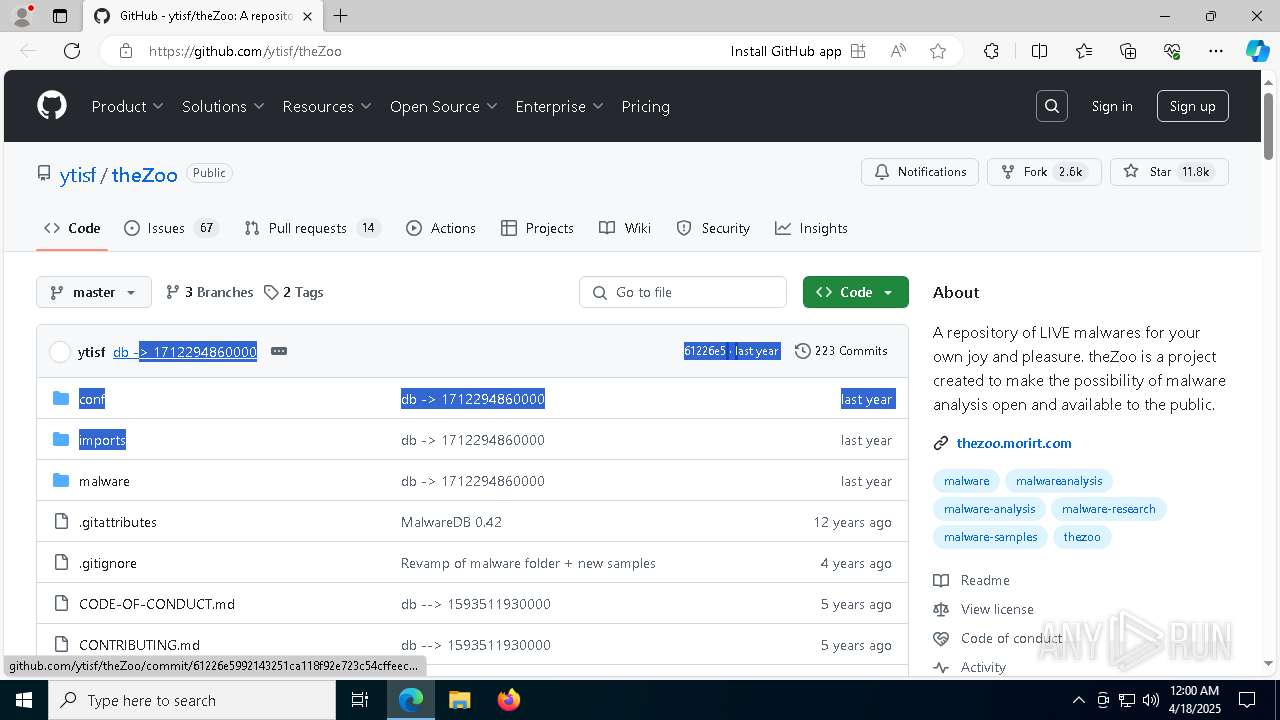Viewport: 1280px width, 720px height.
Task: Open a new tab with plus button
Action: (341, 16)
